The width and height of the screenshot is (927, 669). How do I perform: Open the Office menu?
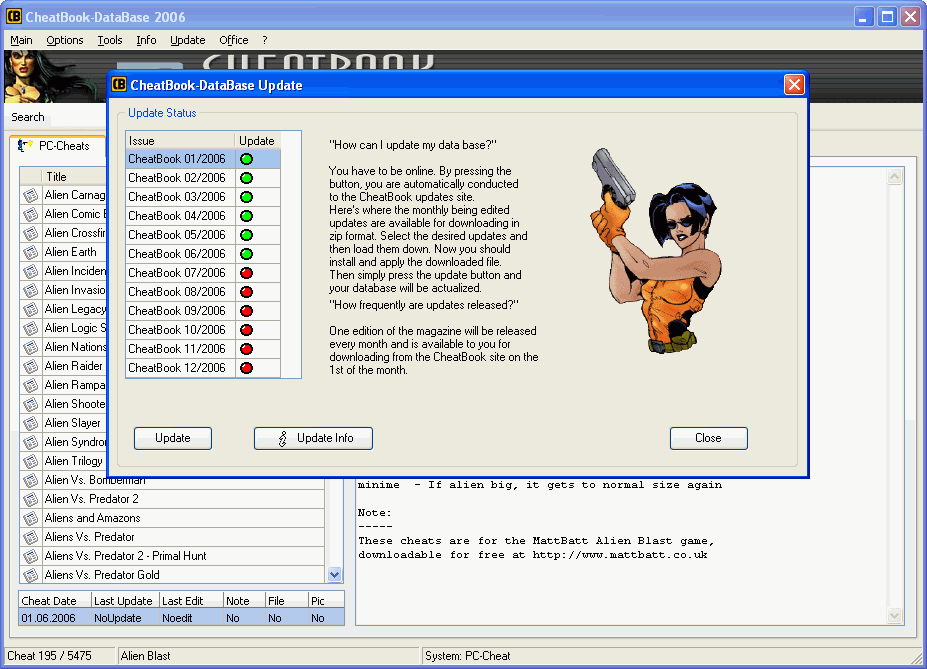234,40
